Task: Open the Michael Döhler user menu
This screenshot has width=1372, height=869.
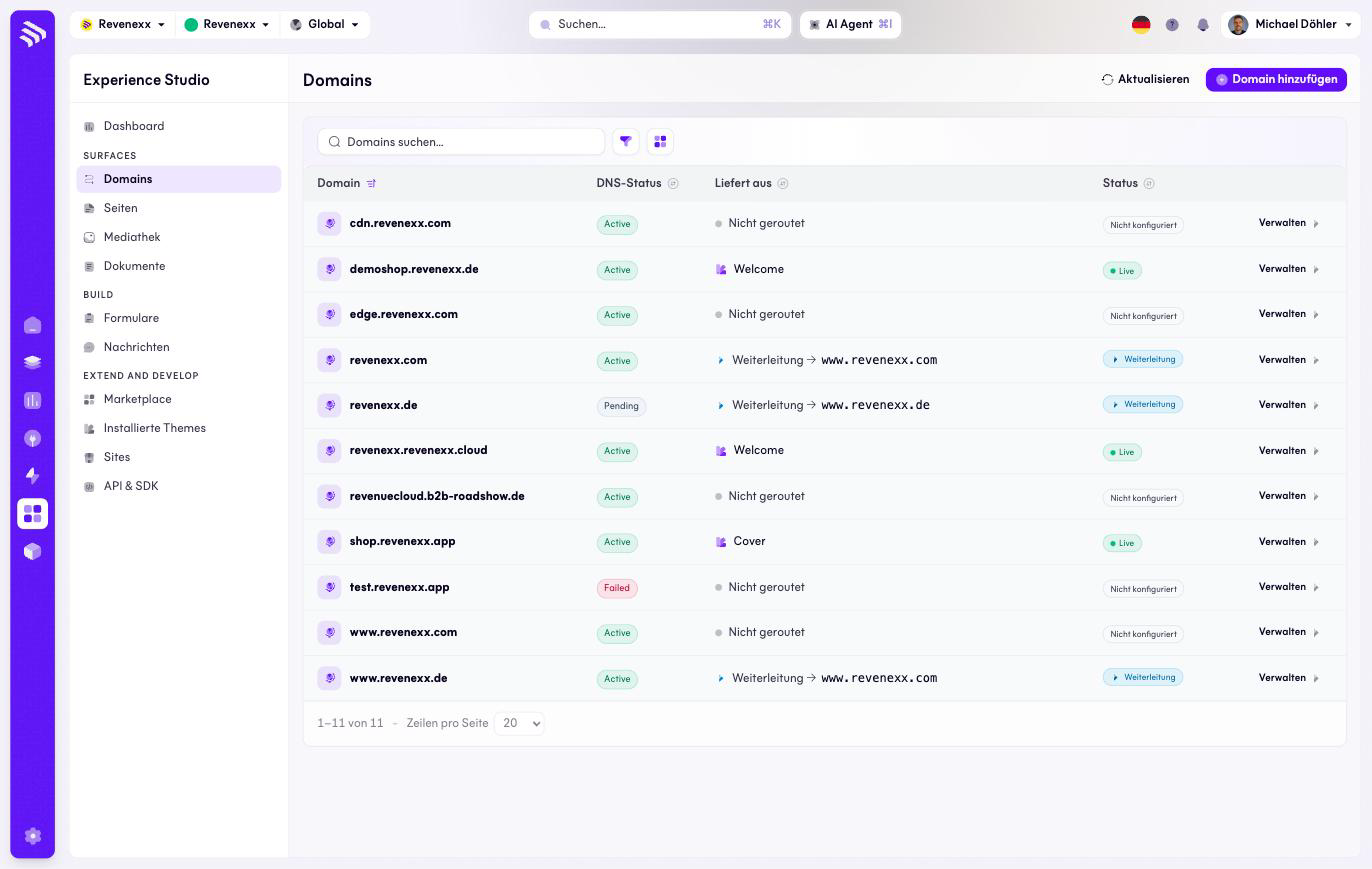Action: pos(1290,25)
